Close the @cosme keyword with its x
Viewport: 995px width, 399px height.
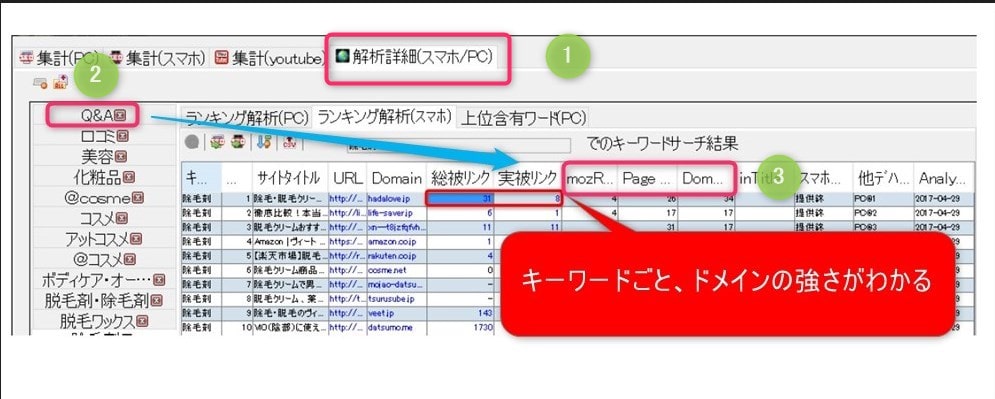138,197
